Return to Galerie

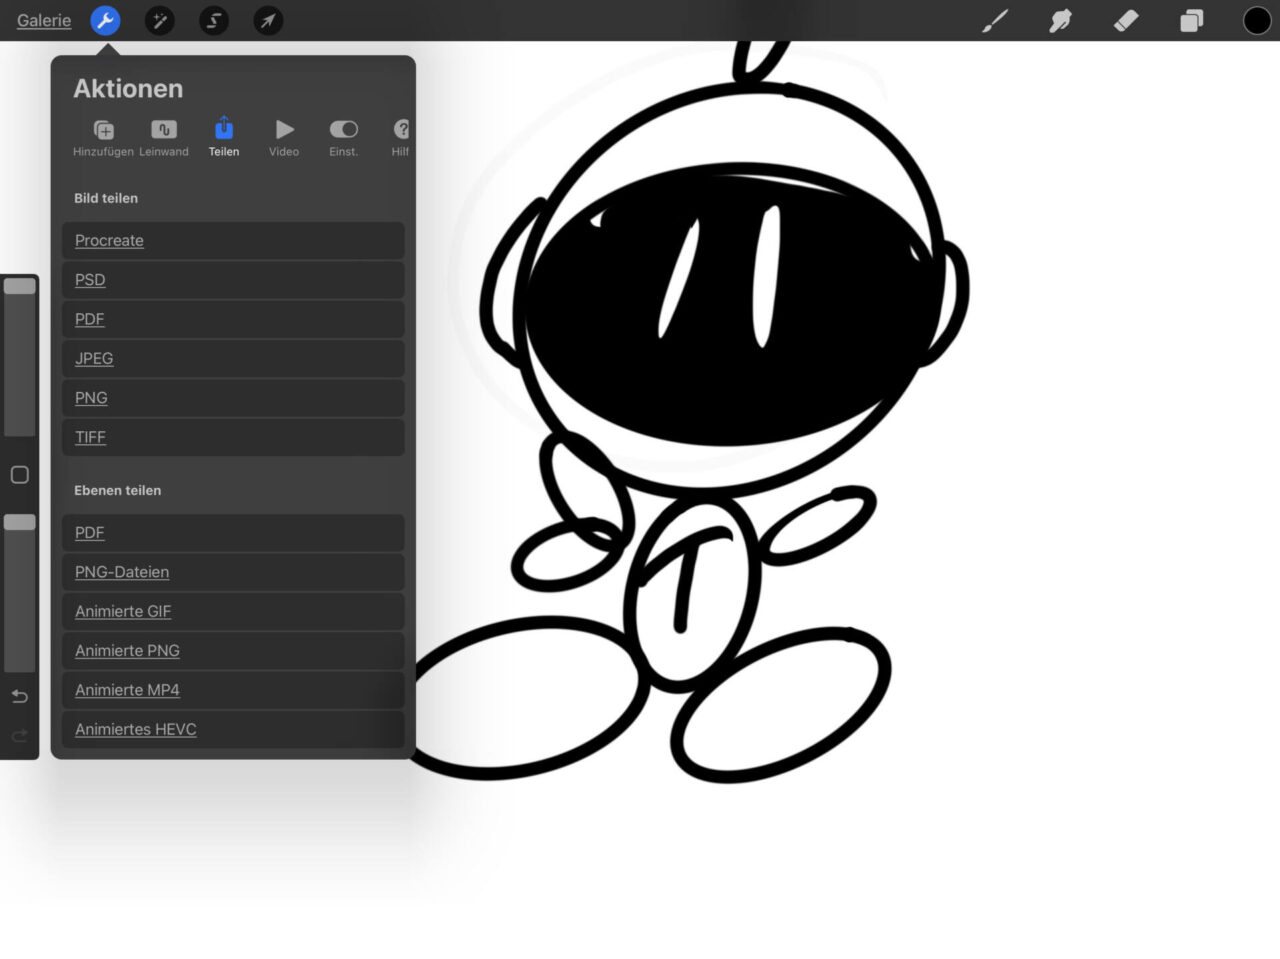tap(44, 20)
